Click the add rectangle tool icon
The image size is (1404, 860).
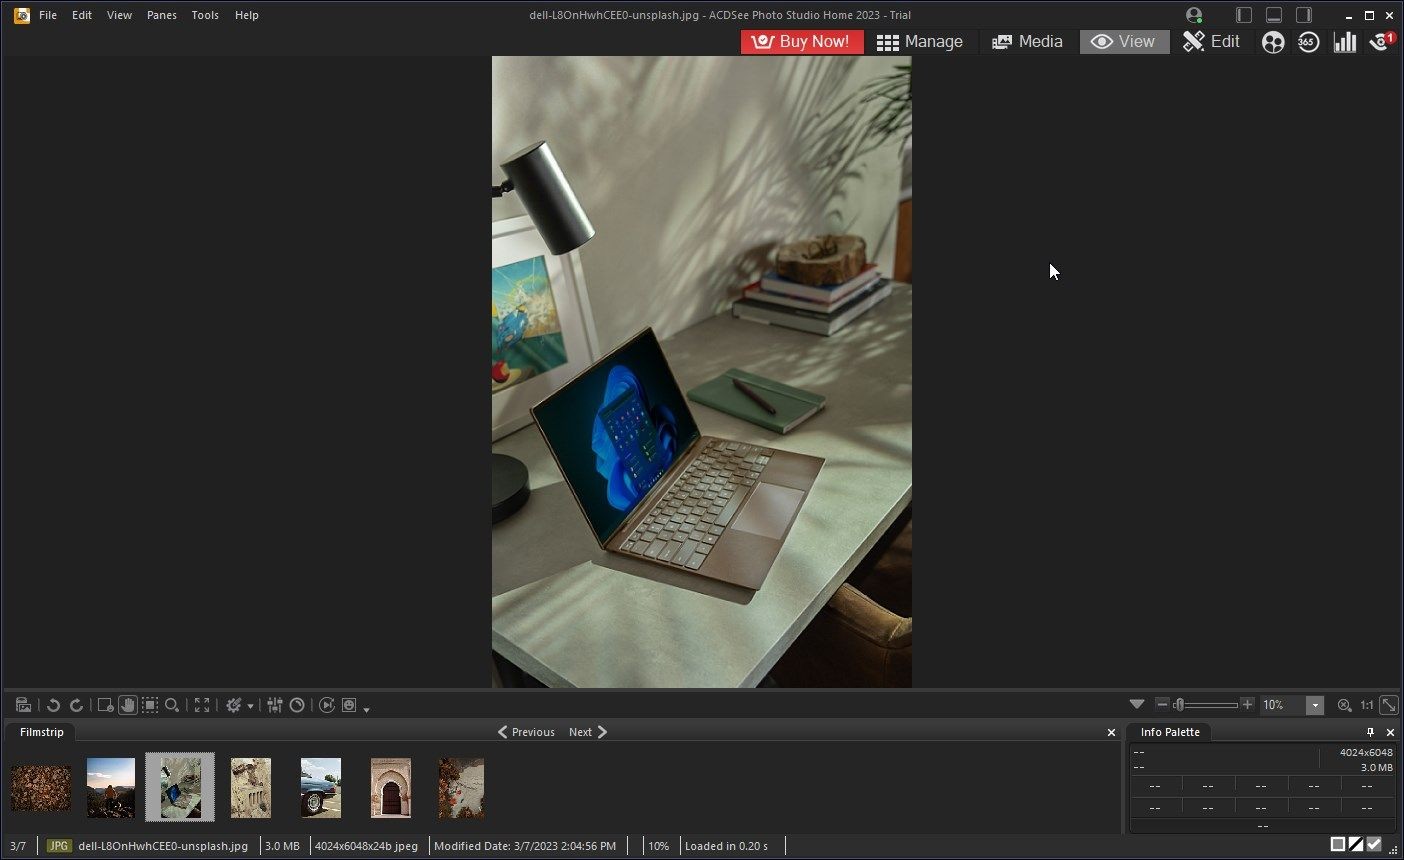pyautogui.click(x=105, y=705)
